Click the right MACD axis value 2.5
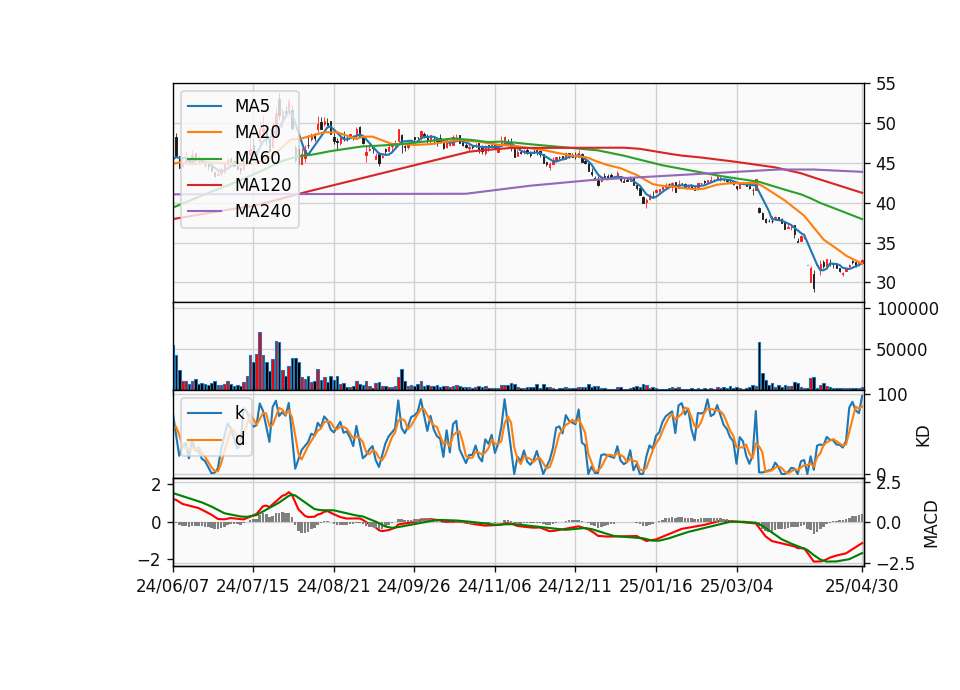Viewport: 960px width, 690px height. pos(888,483)
